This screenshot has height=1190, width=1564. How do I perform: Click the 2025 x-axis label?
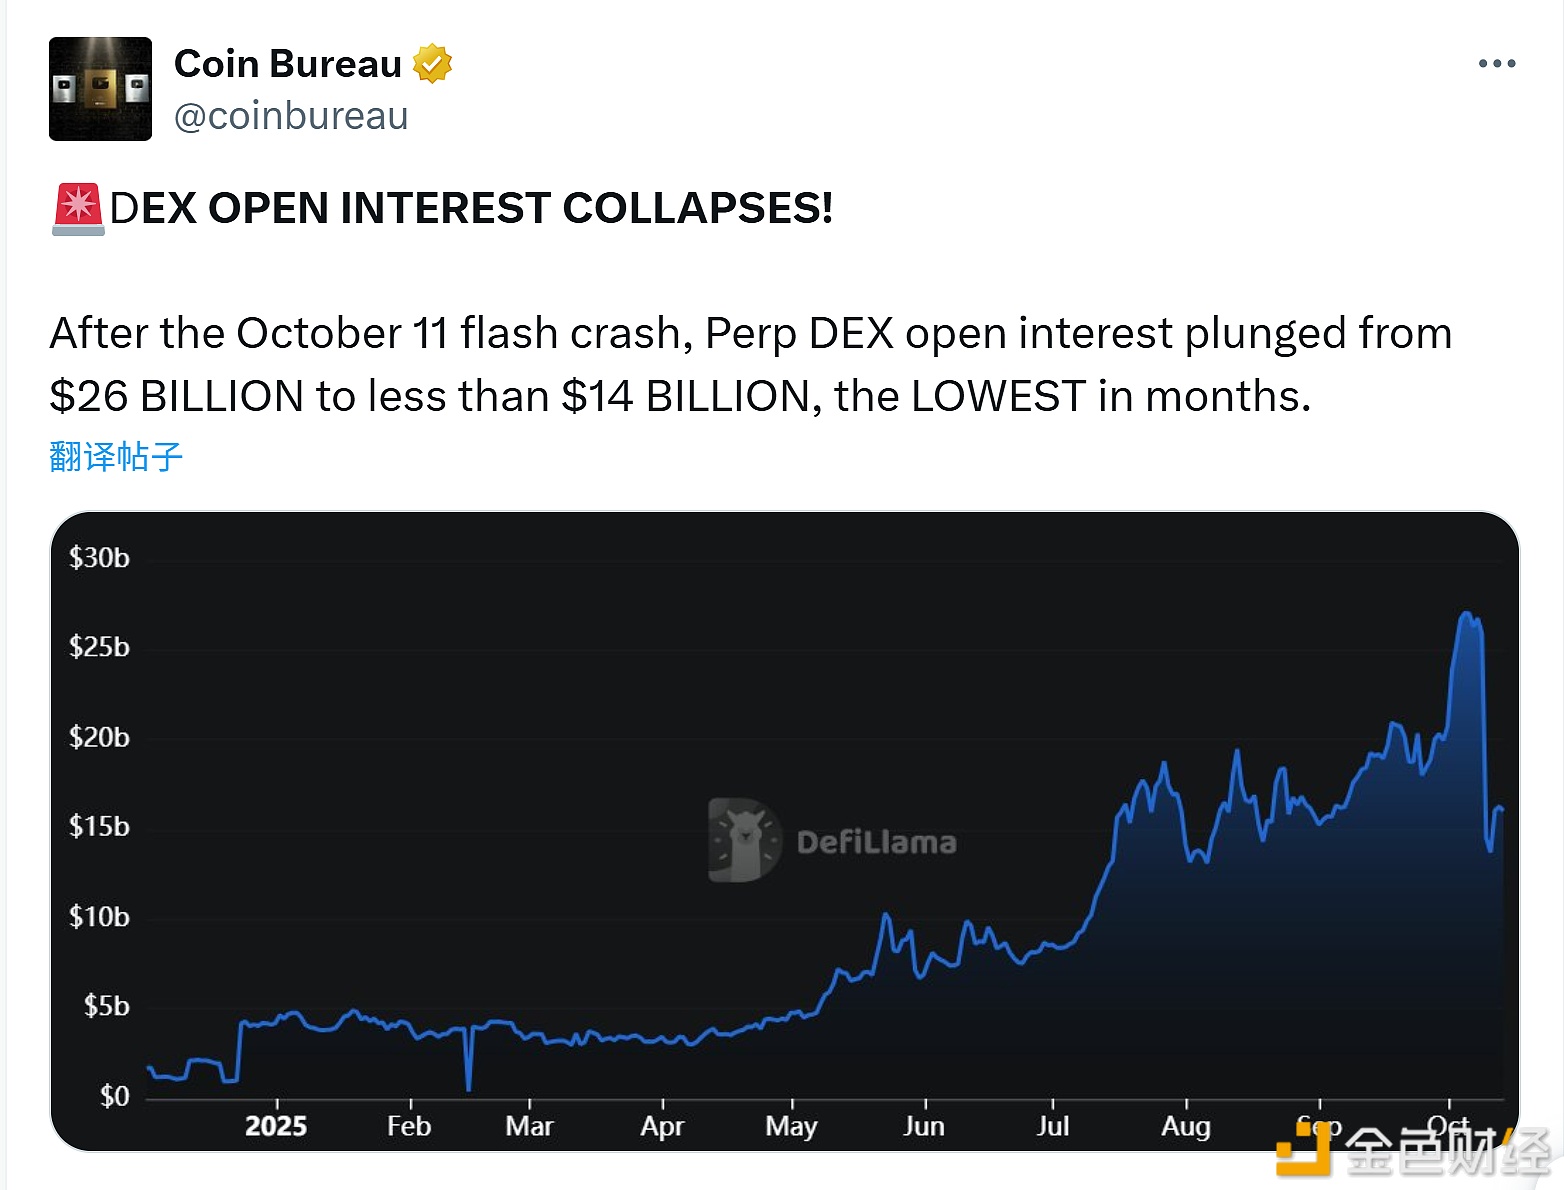pos(276,1126)
